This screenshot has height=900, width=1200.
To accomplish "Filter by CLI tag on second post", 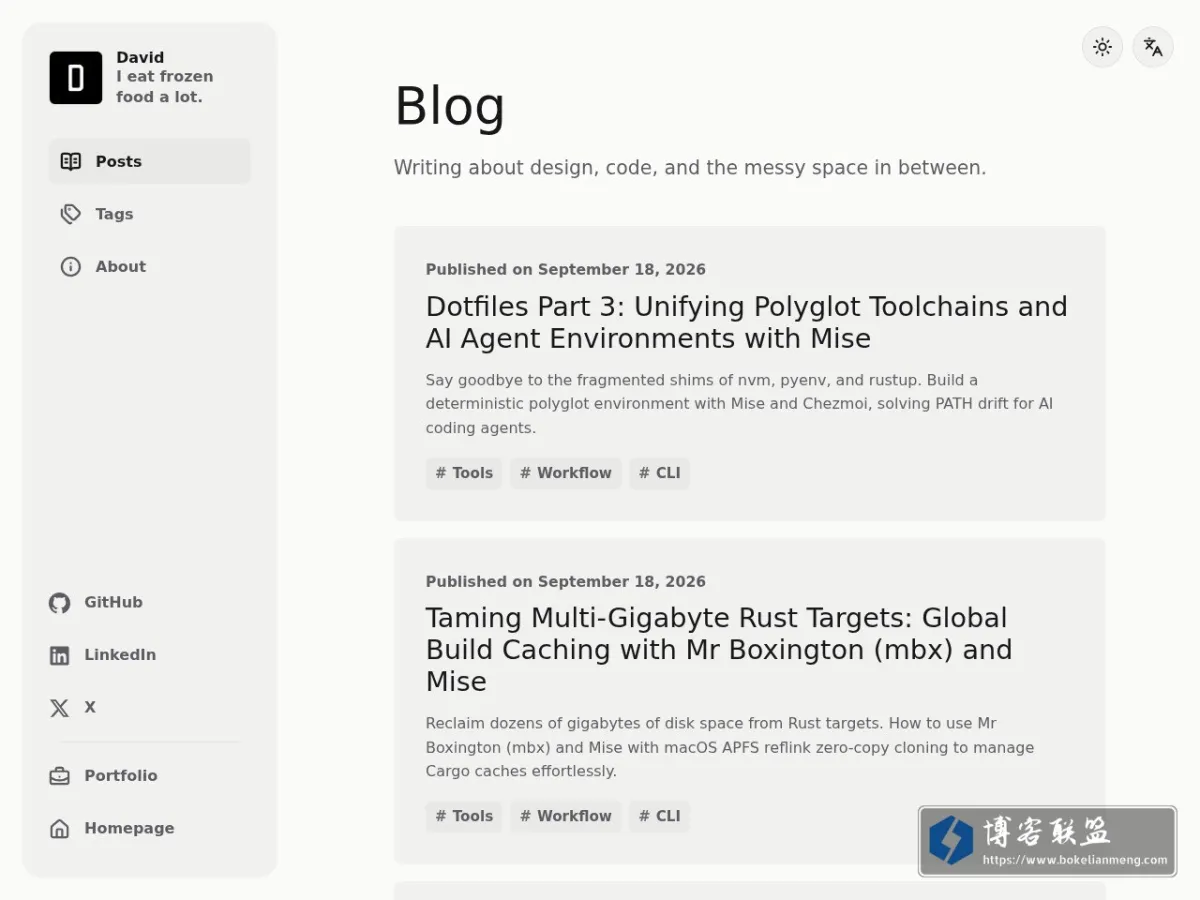I will (660, 816).
